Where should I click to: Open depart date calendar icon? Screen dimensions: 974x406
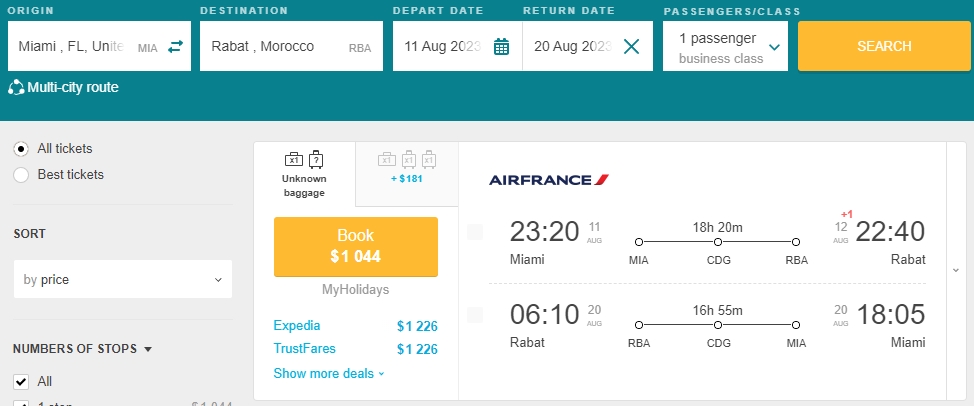pos(502,46)
